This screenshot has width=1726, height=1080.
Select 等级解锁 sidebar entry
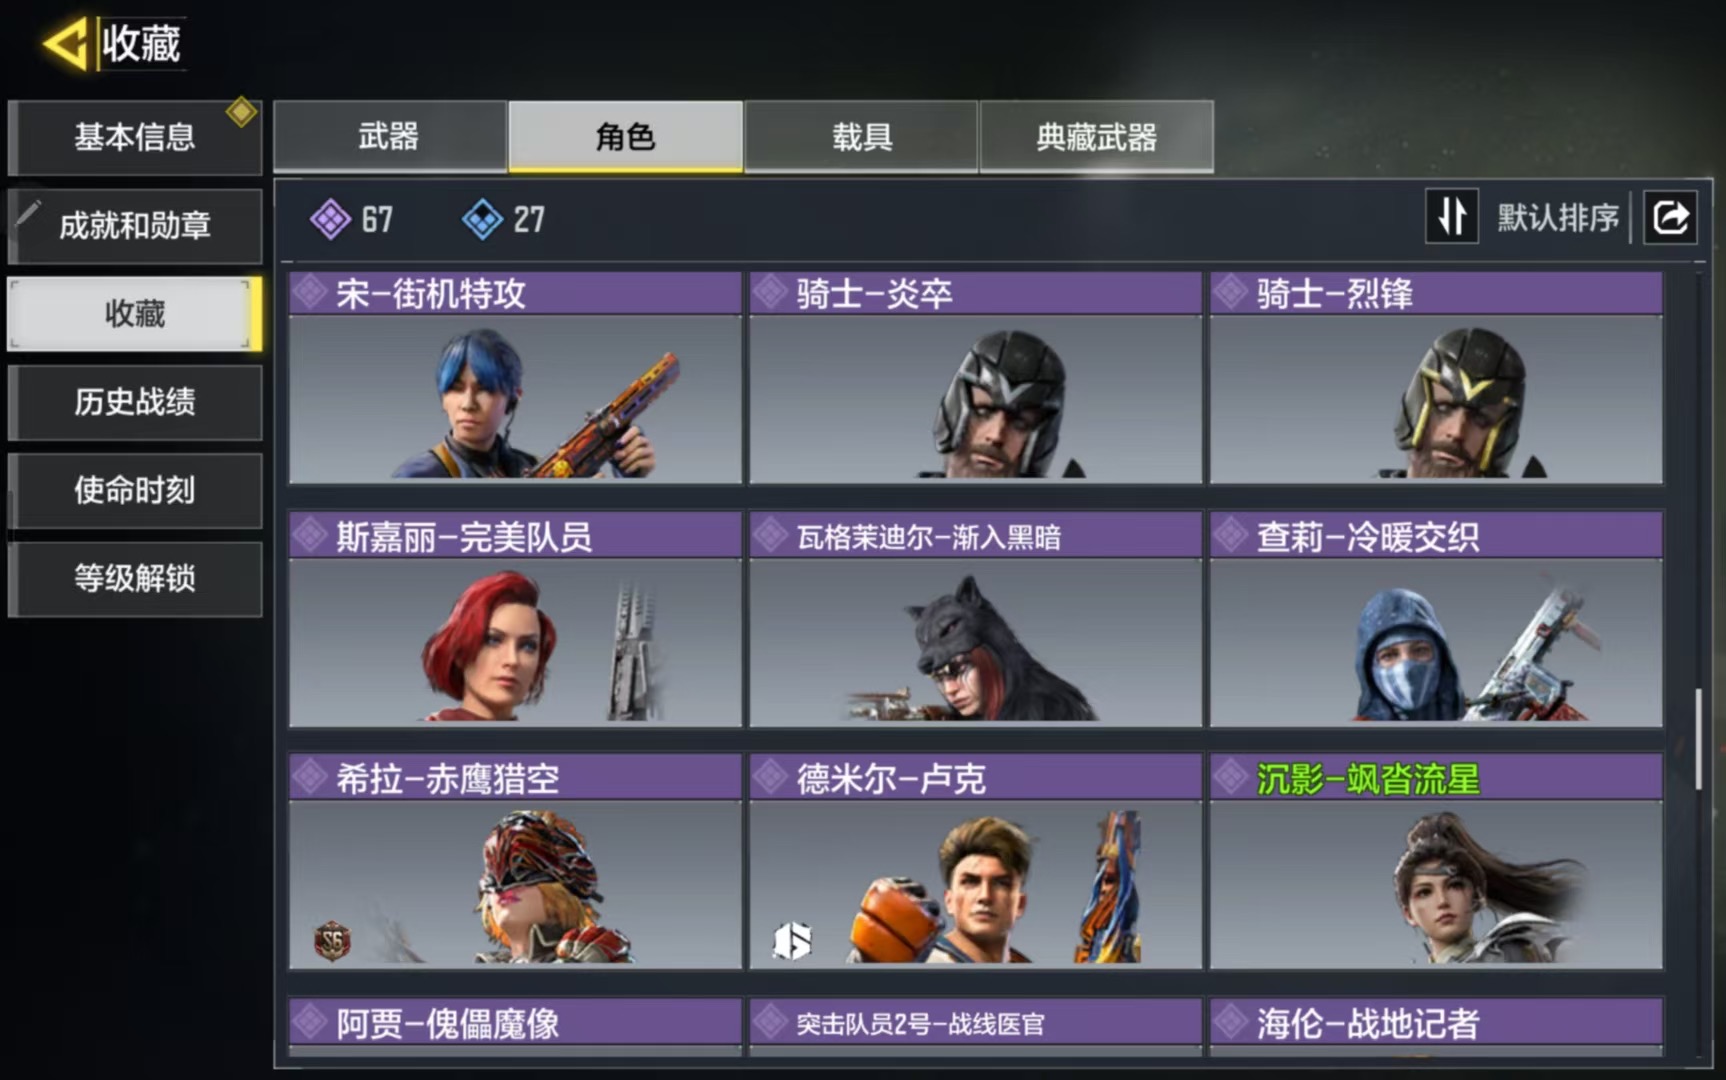tap(135, 578)
